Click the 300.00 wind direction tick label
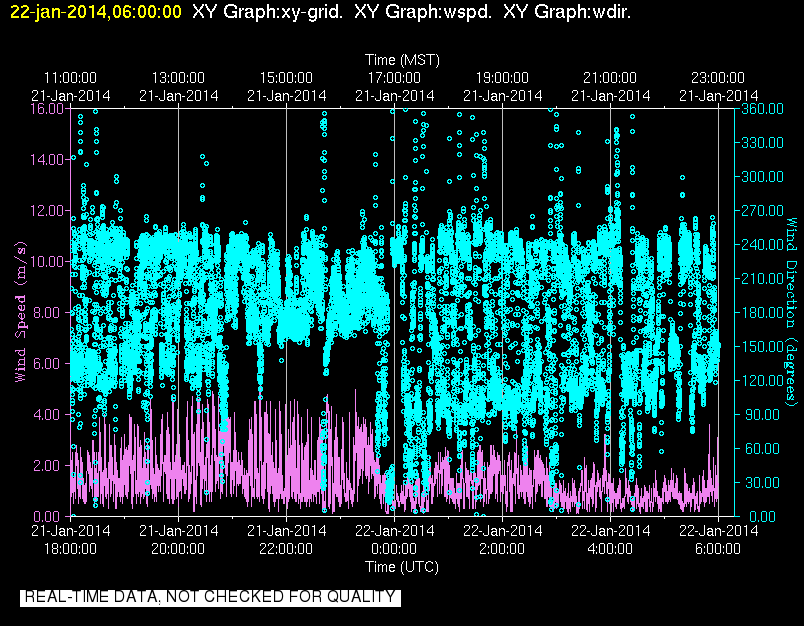This screenshot has height=626, width=804. [762, 177]
